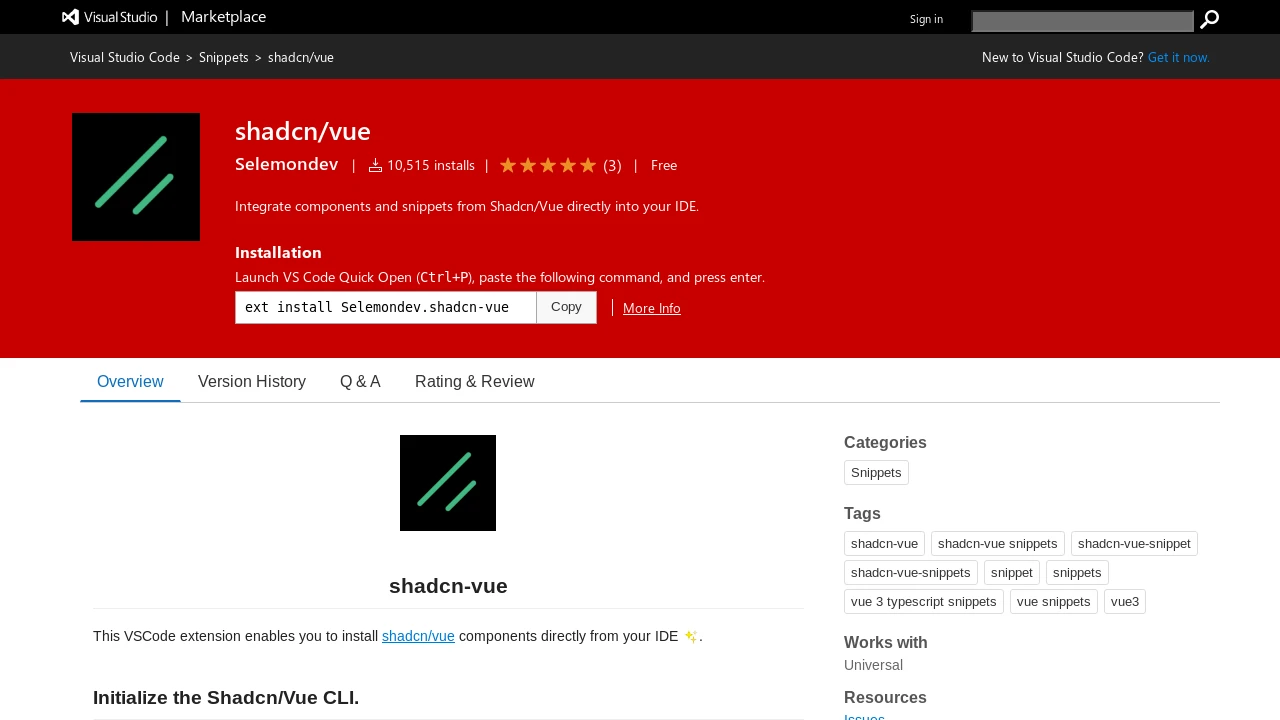Open the Version History tab
Image resolution: width=1280 pixels, height=720 pixels.
(252, 382)
